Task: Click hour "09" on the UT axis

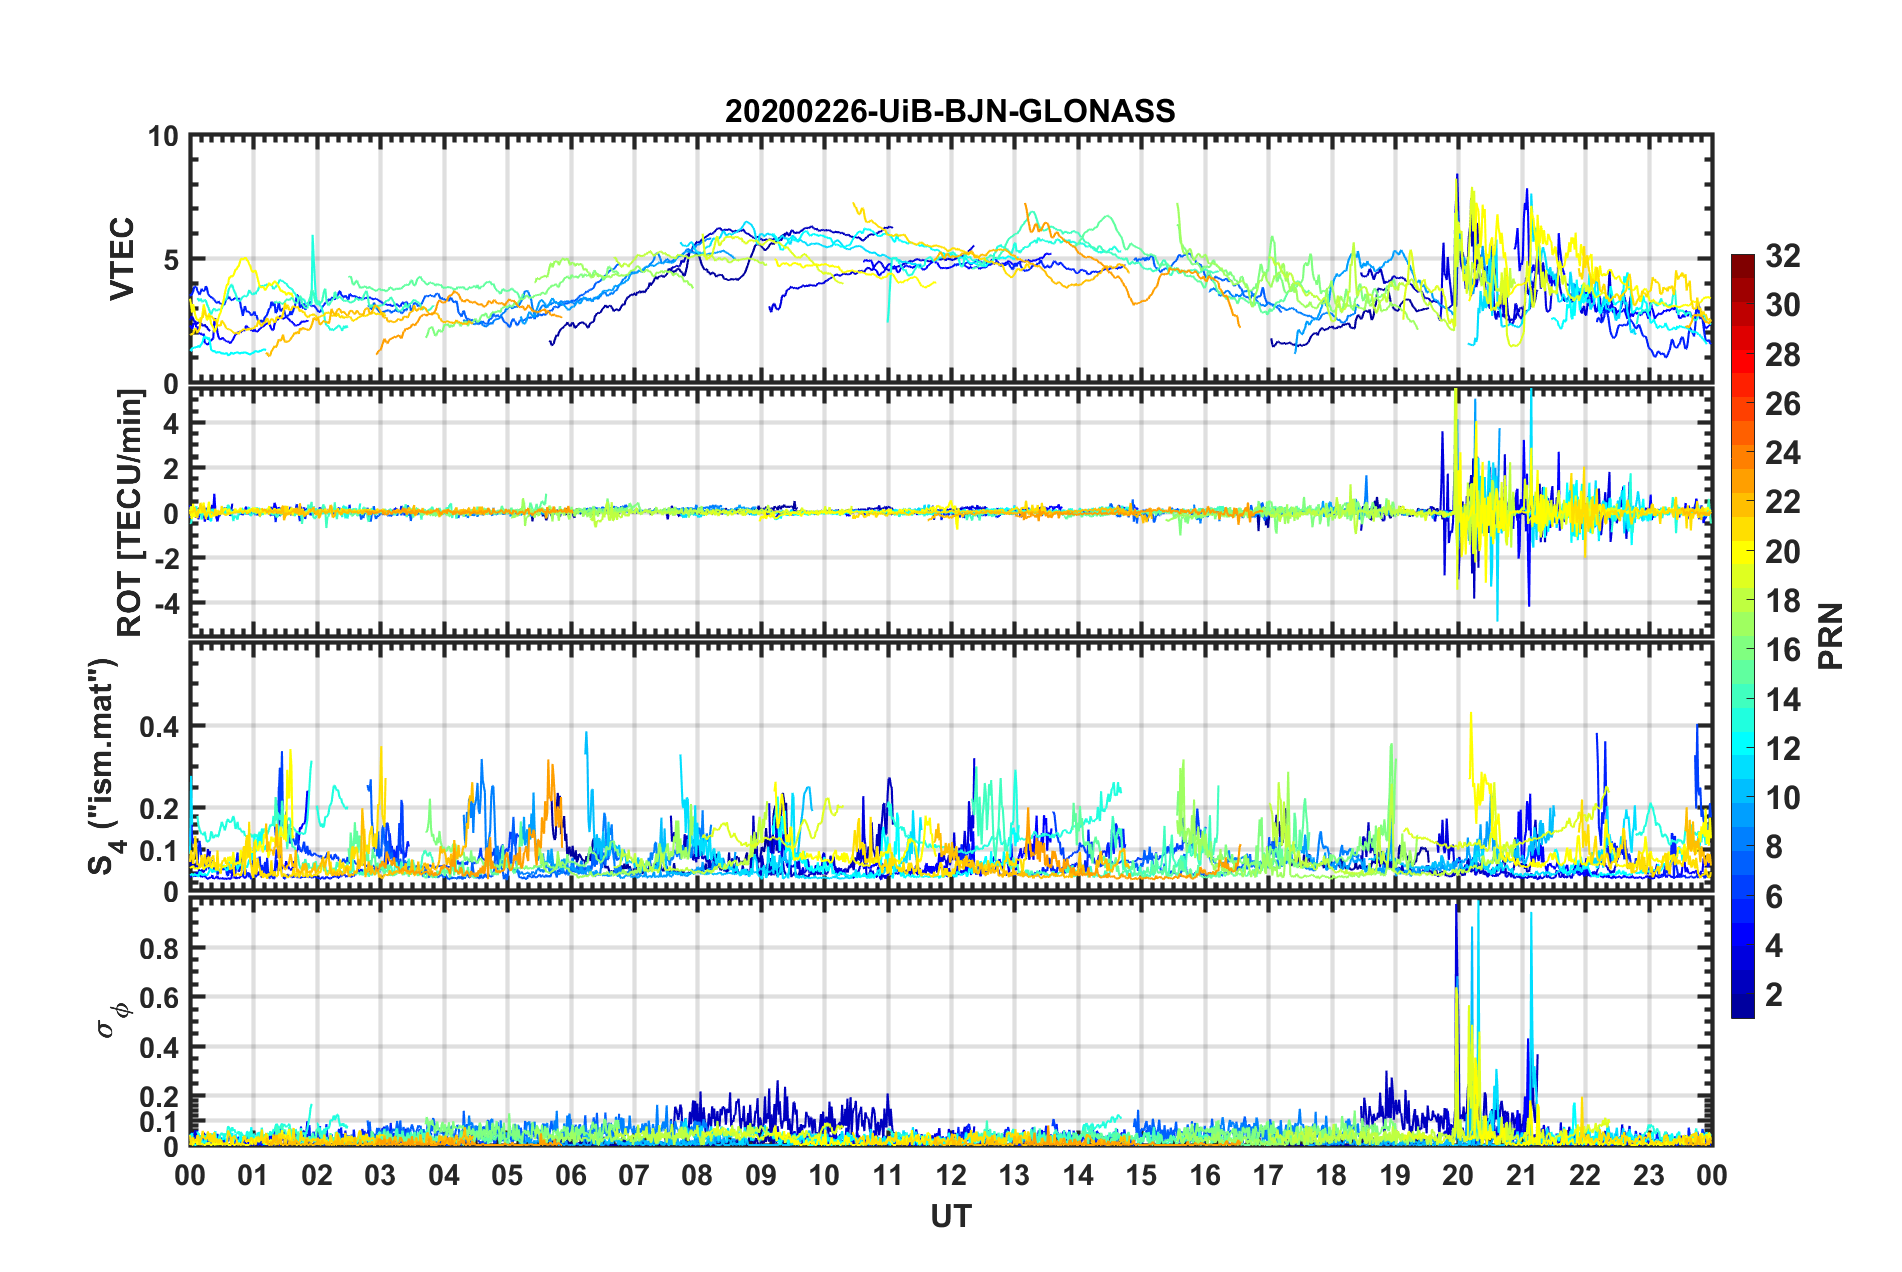Action: point(761,1175)
